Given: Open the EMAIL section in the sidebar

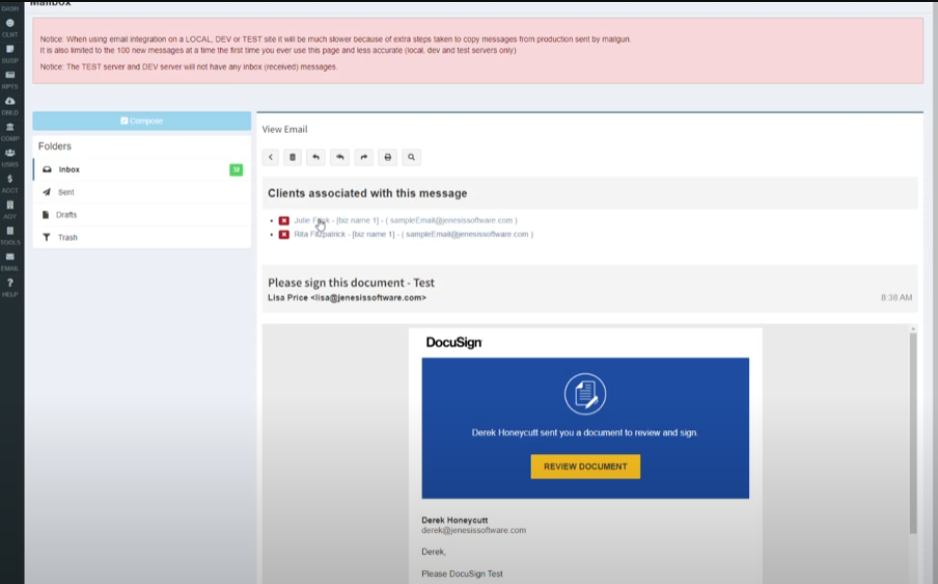Looking at the screenshot, I should click(10, 261).
